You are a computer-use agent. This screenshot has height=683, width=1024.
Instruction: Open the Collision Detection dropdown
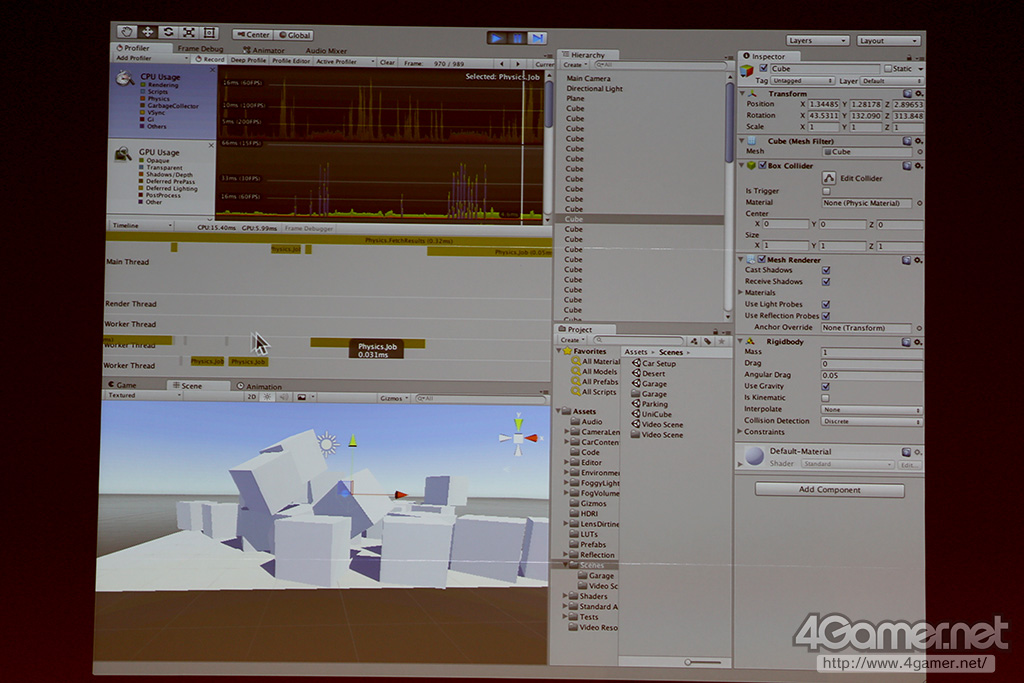click(x=871, y=421)
